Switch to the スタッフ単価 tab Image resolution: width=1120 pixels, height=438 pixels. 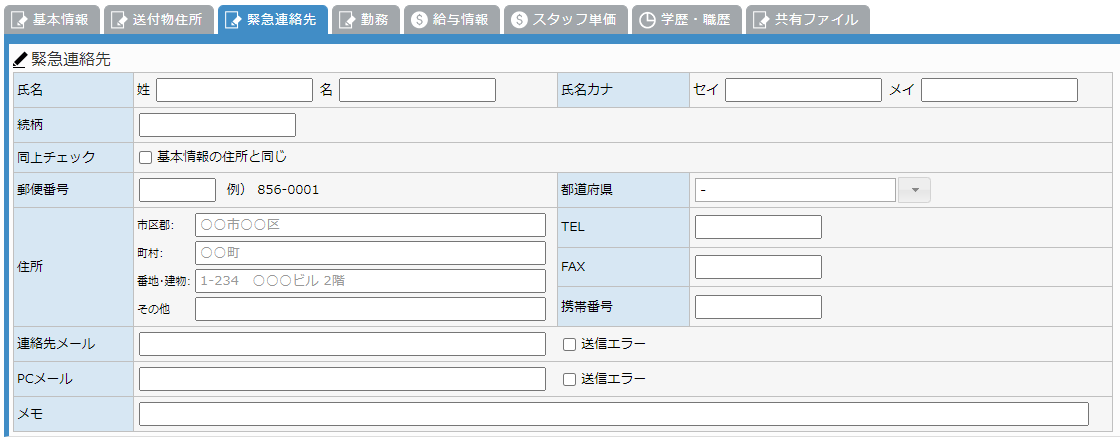tap(565, 20)
